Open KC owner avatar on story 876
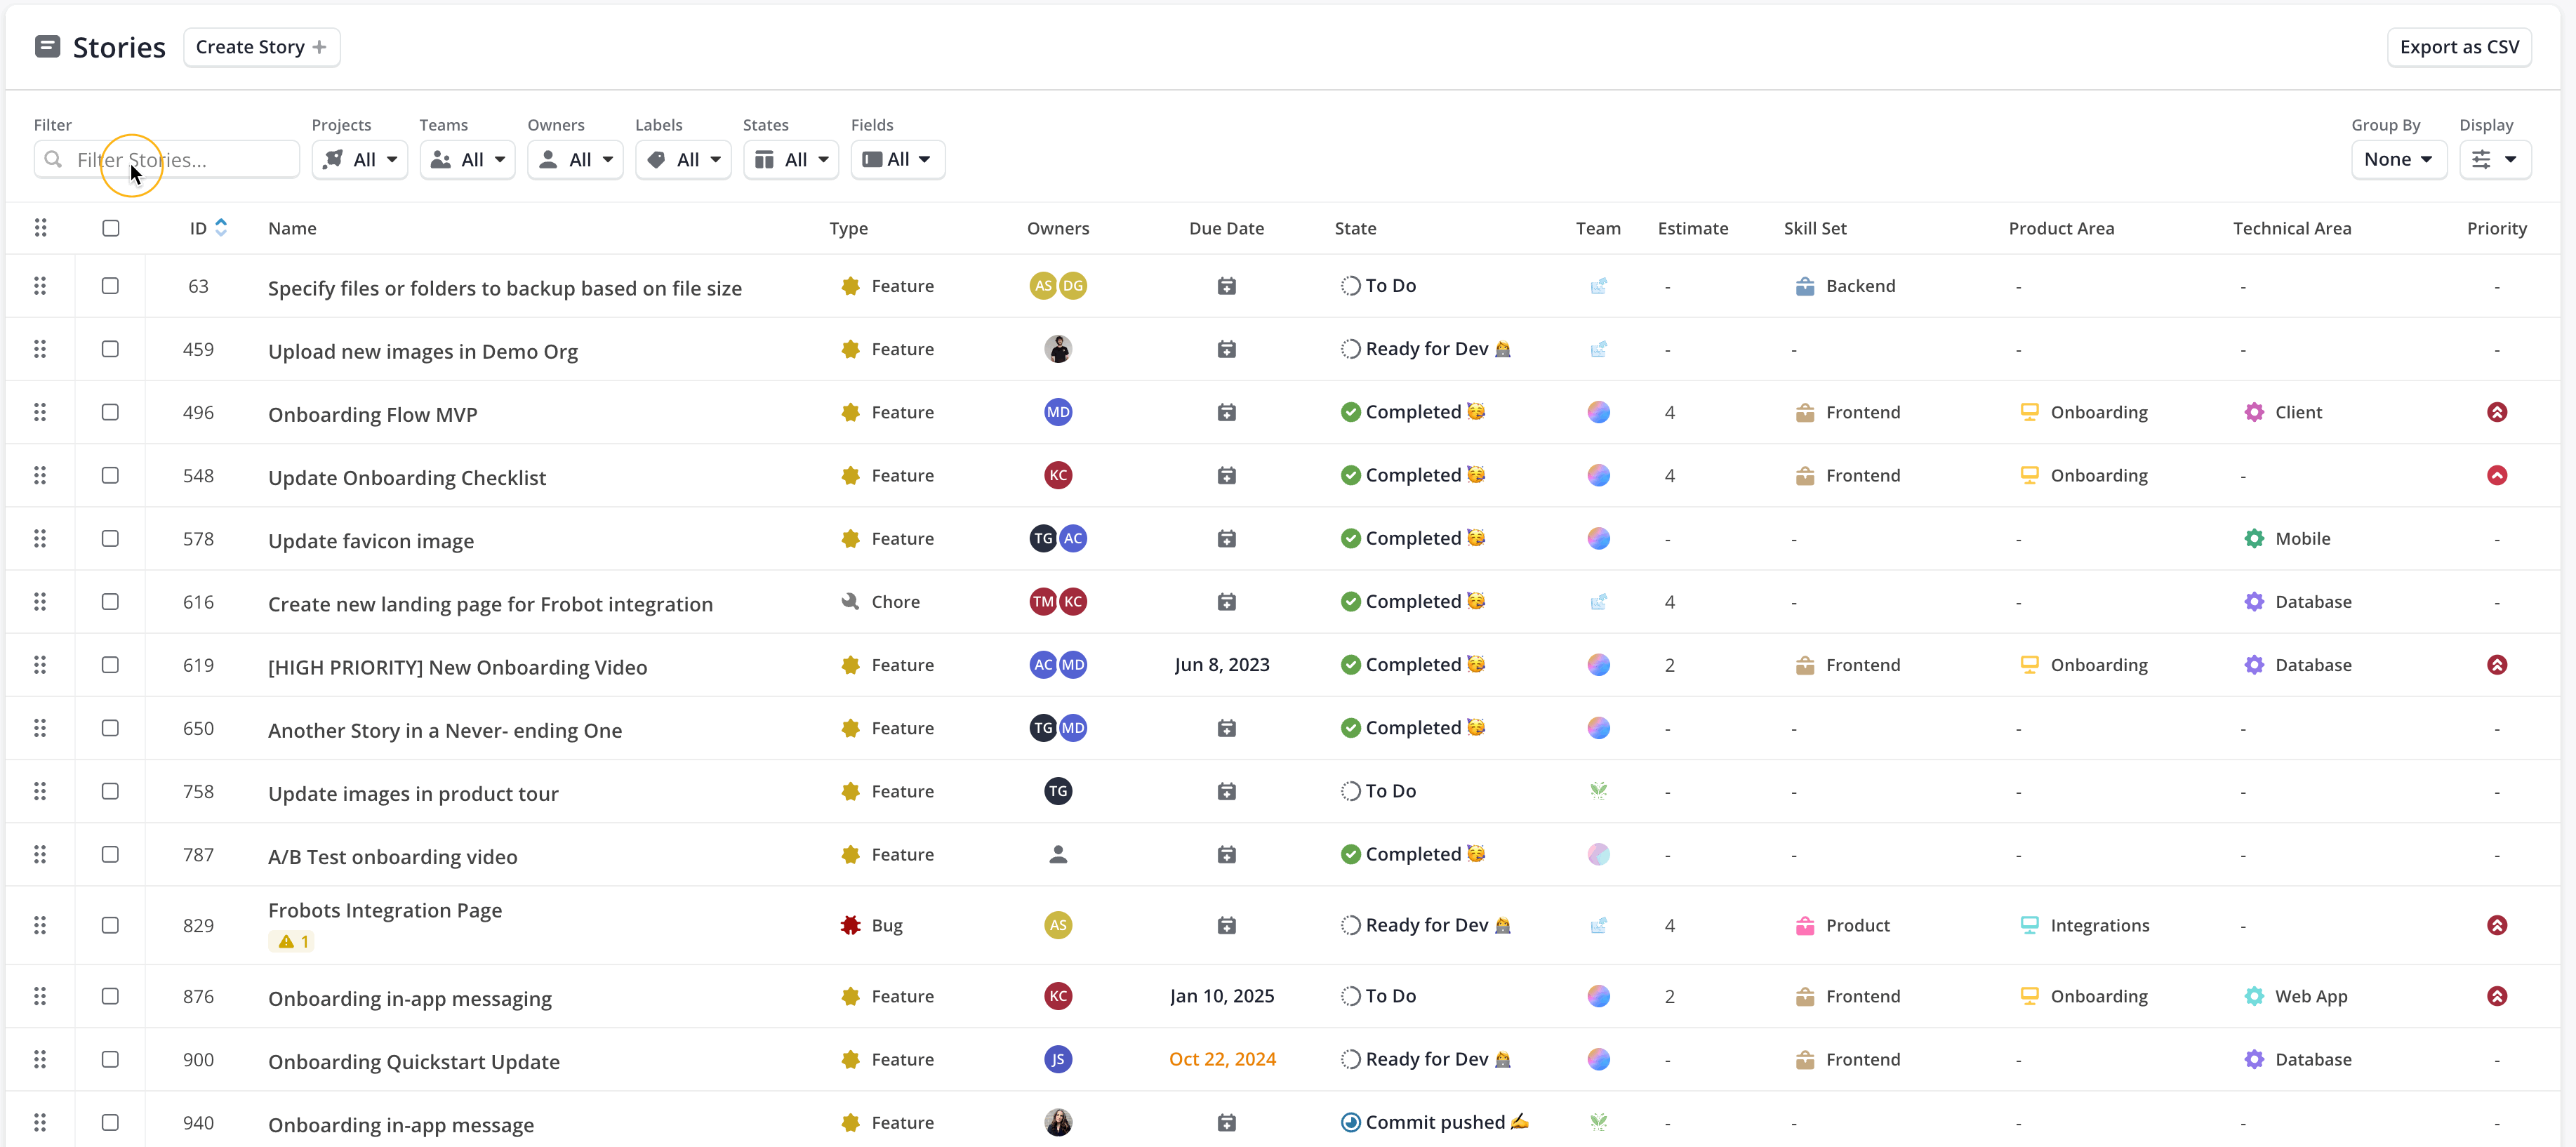The width and height of the screenshot is (2576, 1147). (1058, 996)
